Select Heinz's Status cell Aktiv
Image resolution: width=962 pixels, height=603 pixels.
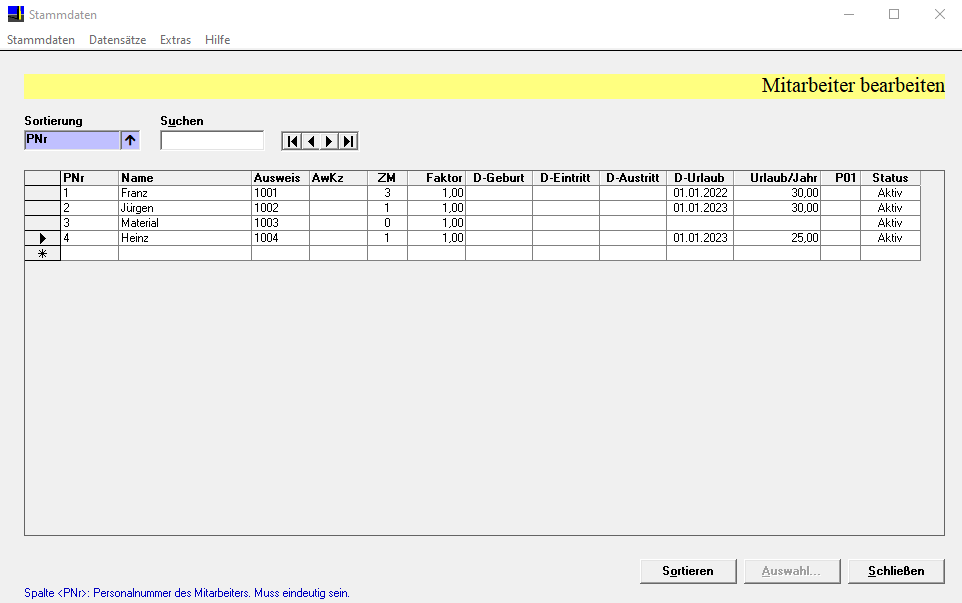(890, 238)
